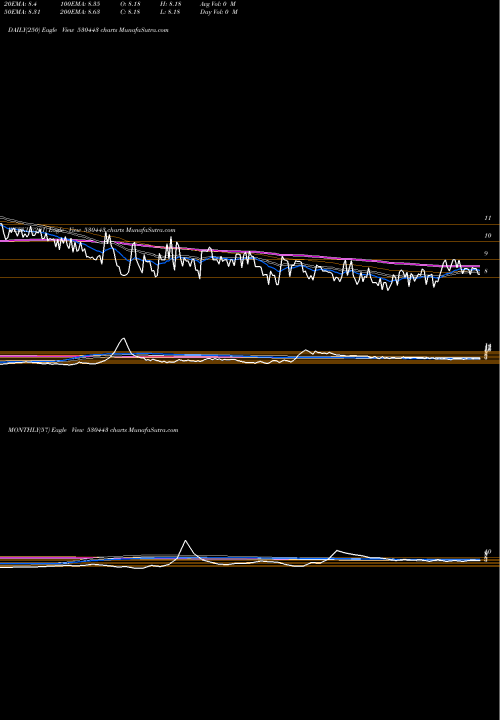Click the 200EMA: 8.68 value
The width and height of the screenshot is (500, 720).
pyautogui.click(x=80, y=12)
